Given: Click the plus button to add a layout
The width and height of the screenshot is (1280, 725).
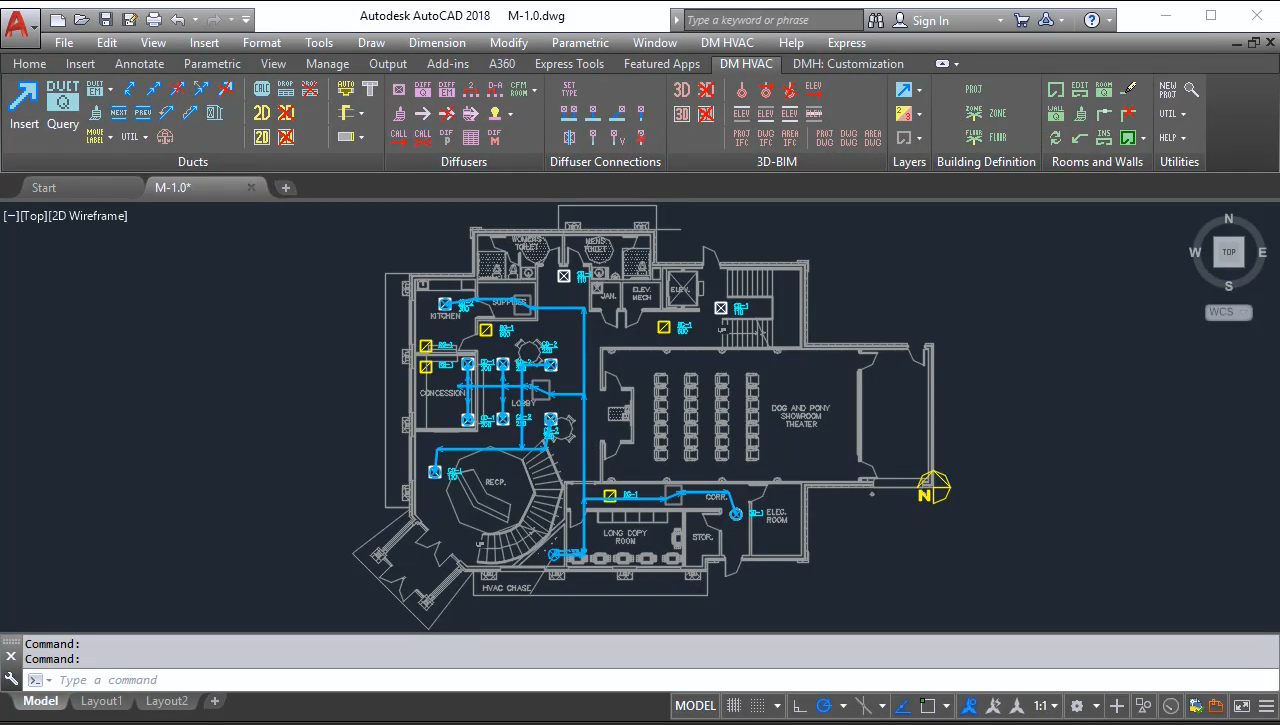Looking at the screenshot, I should click(x=214, y=701).
